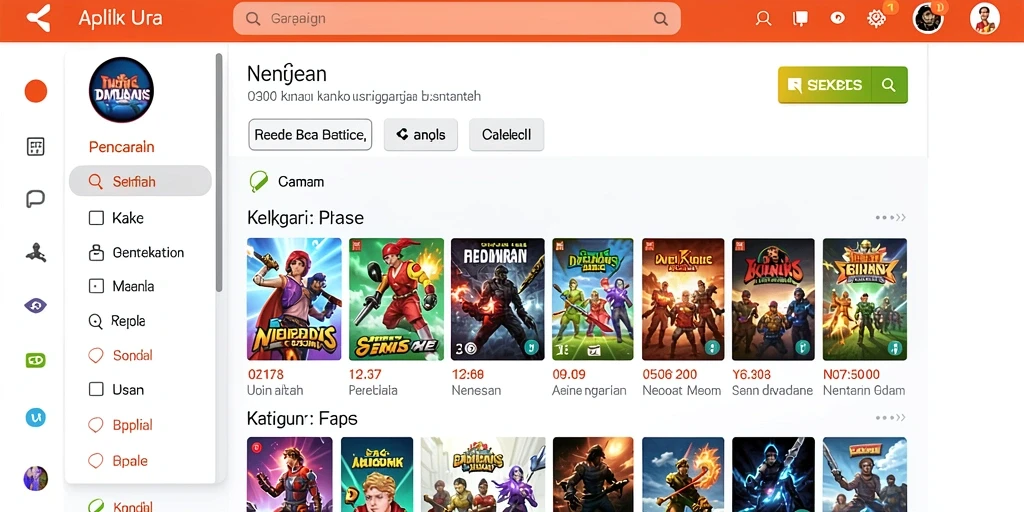Toggle the Maanla checkbox

96,286
